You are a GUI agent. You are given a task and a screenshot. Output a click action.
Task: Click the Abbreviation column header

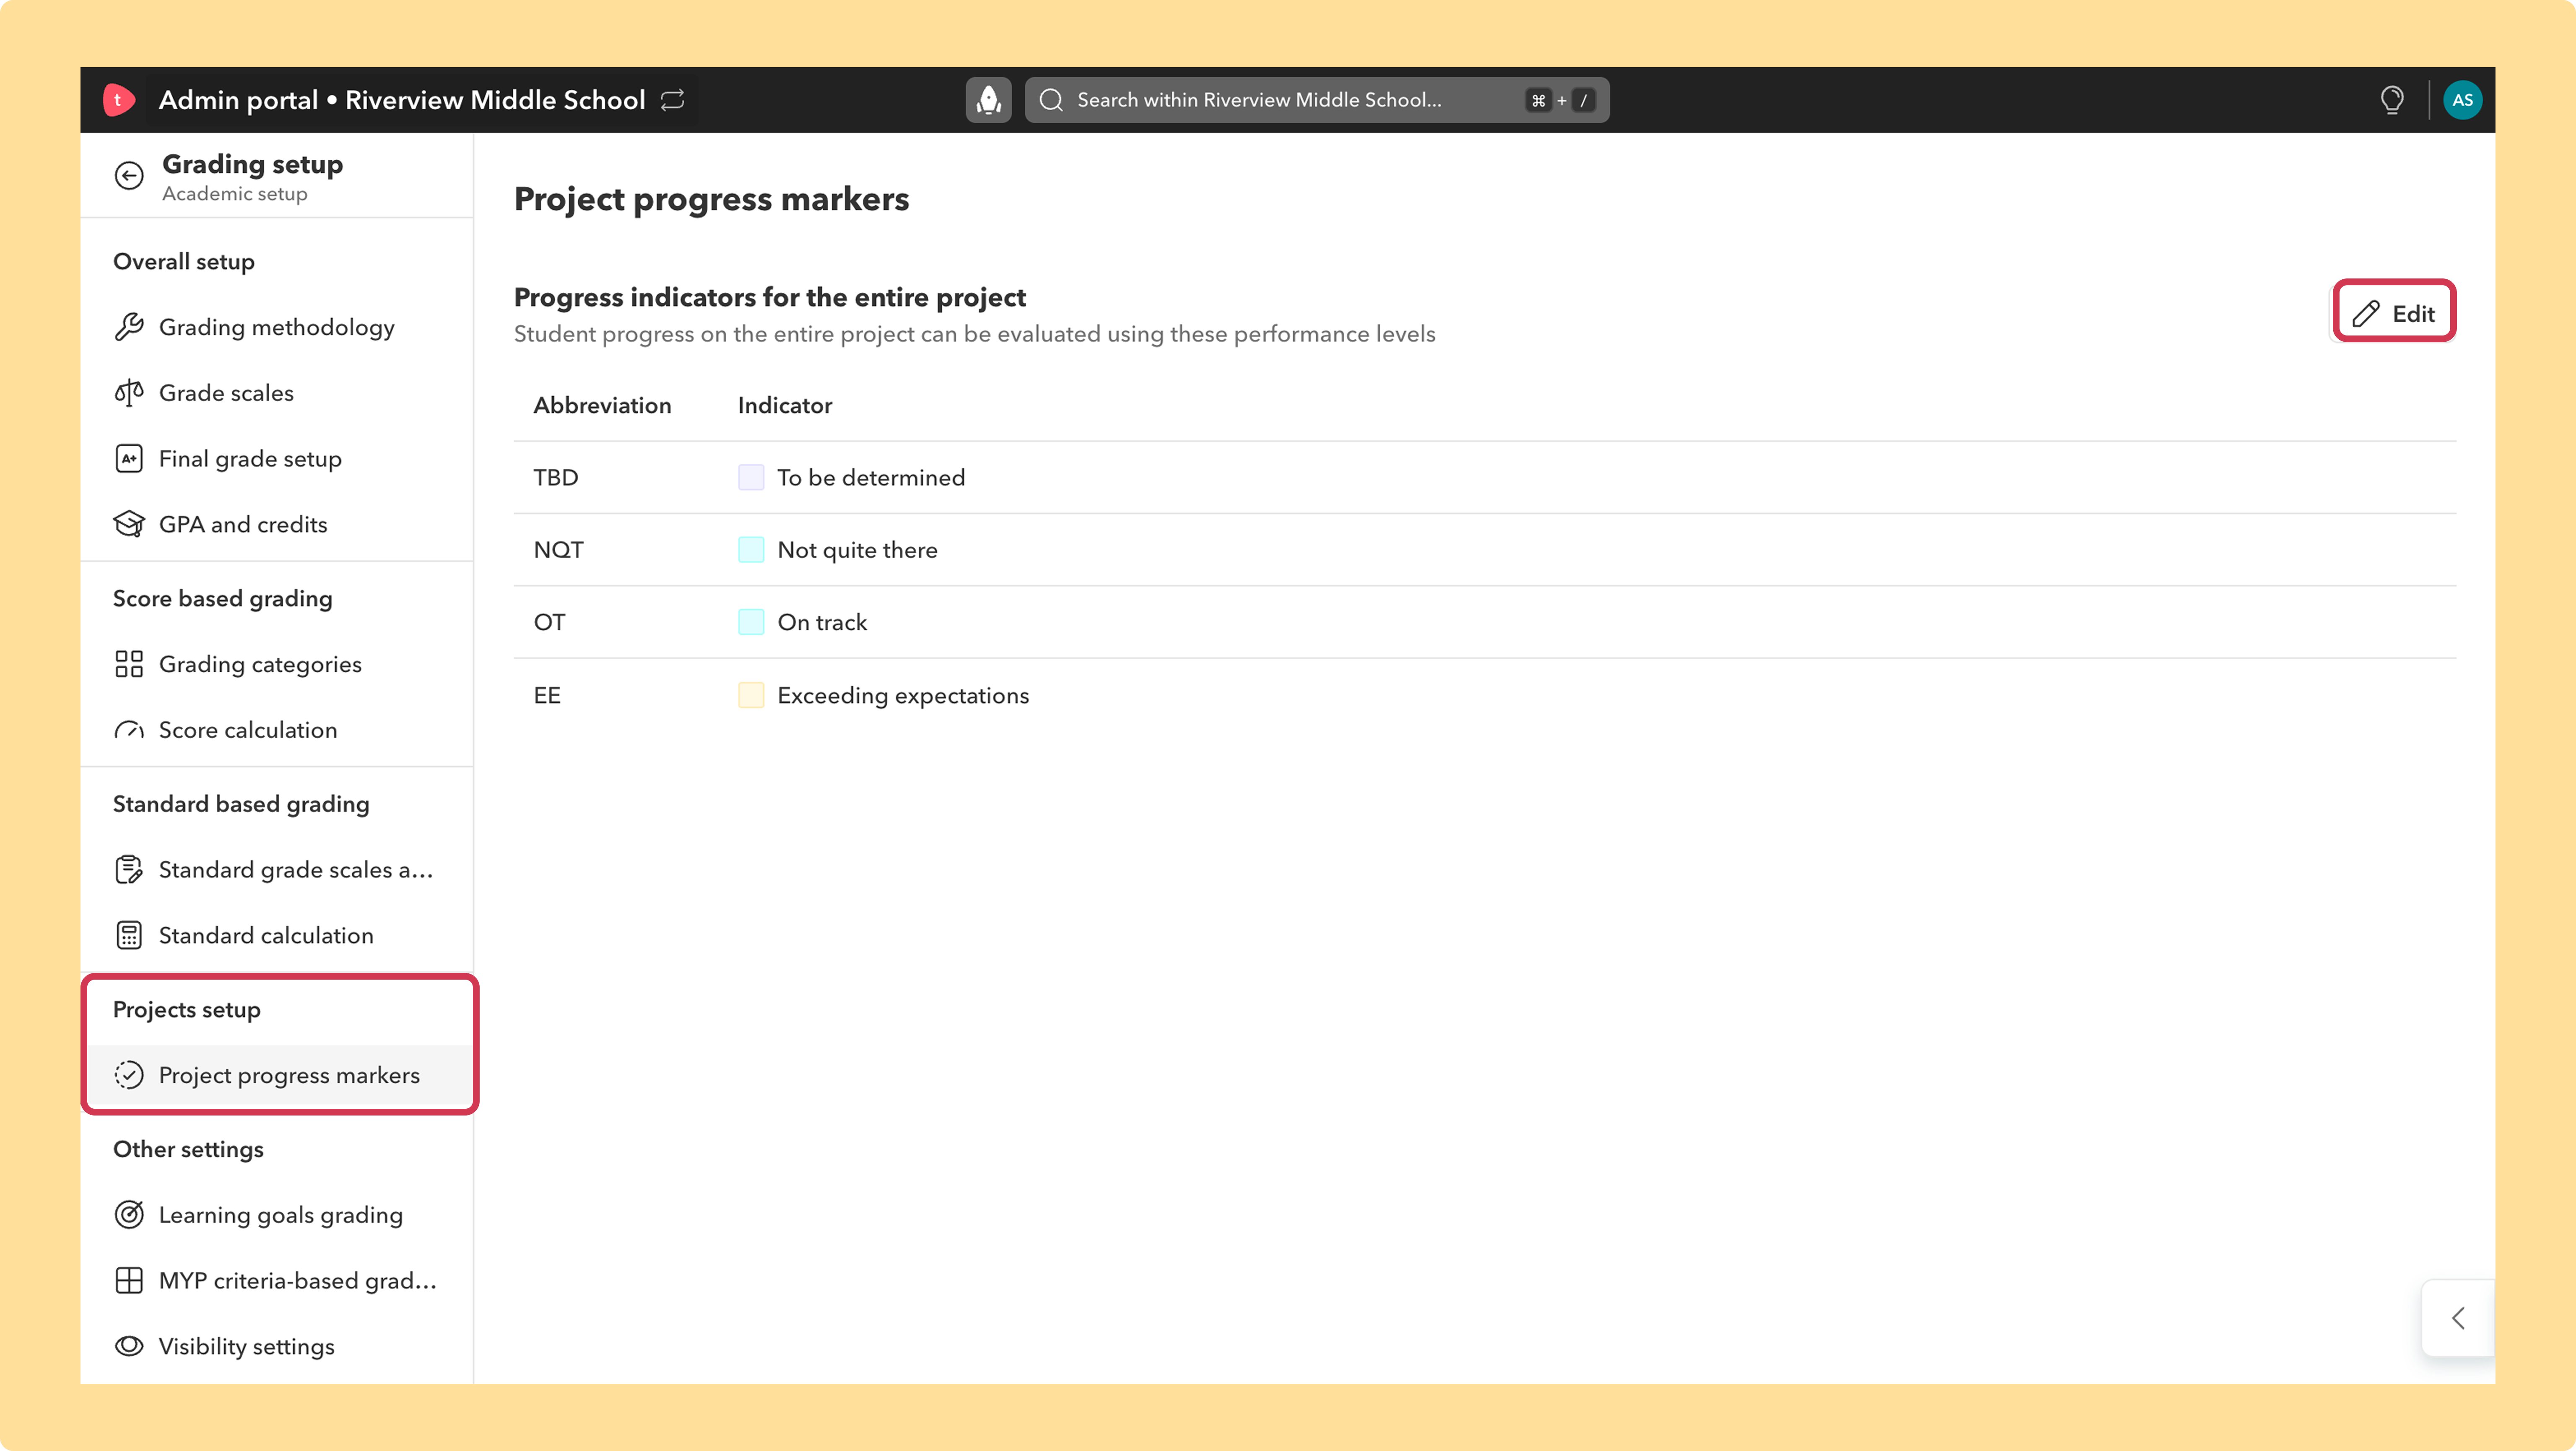point(602,405)
